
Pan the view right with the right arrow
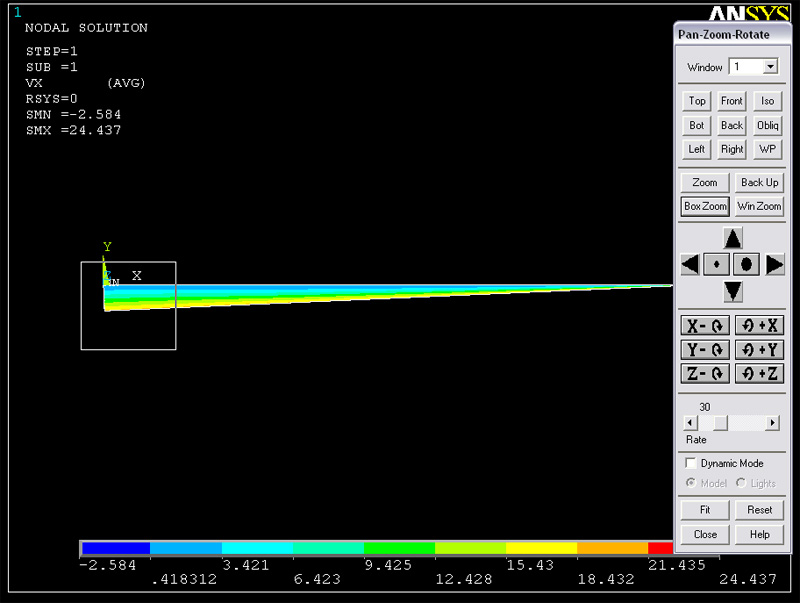tap(775, 264)
